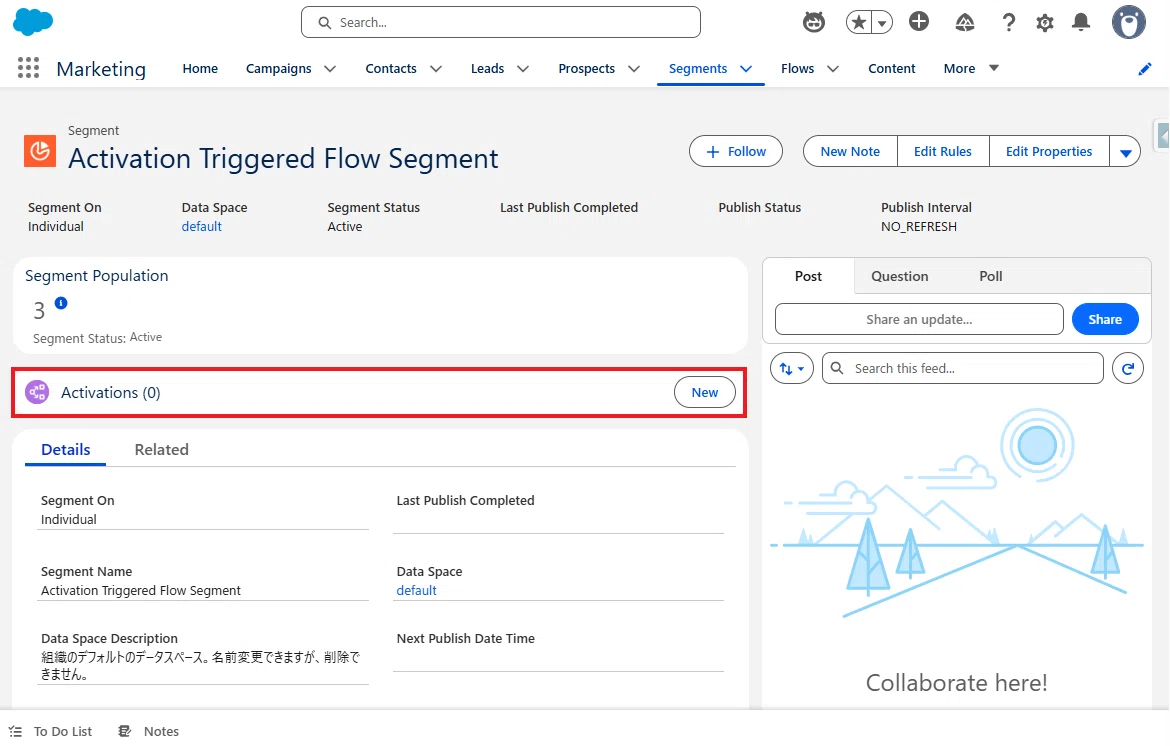Click the Segment Population info icon

pyautogui.click(x=61, y=303)
